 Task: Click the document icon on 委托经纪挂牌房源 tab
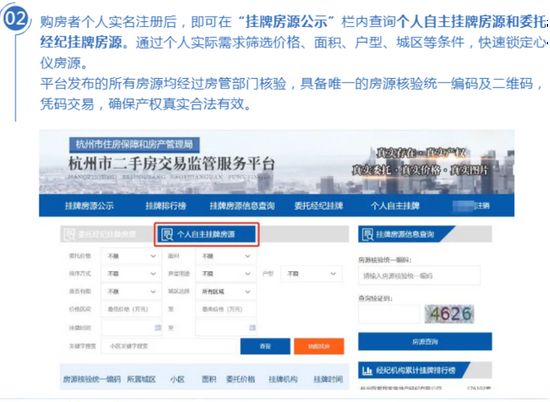coord(69,234)
